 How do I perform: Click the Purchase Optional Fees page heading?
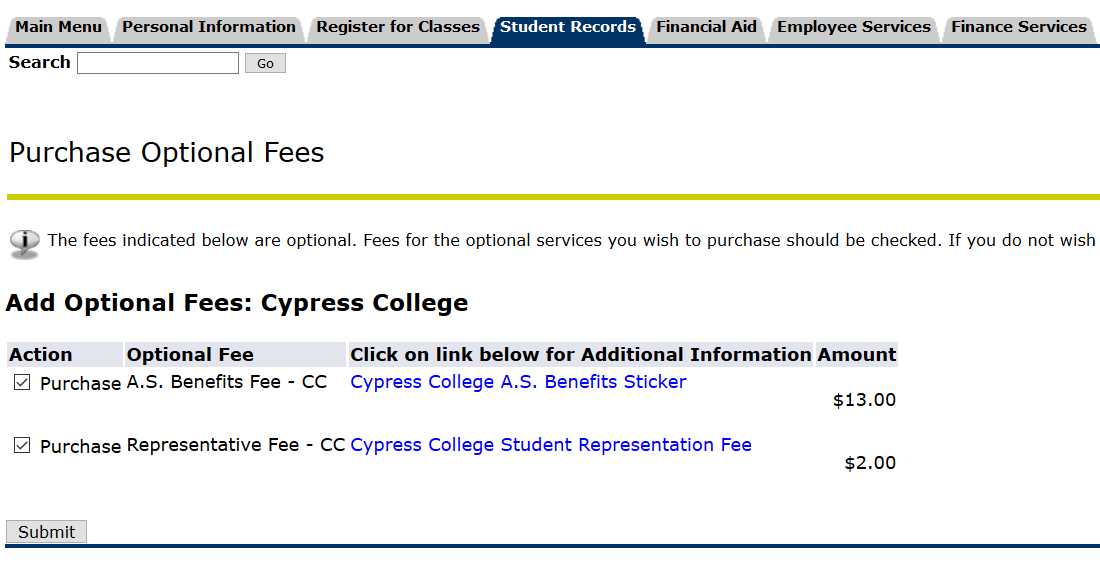point(167,153)
